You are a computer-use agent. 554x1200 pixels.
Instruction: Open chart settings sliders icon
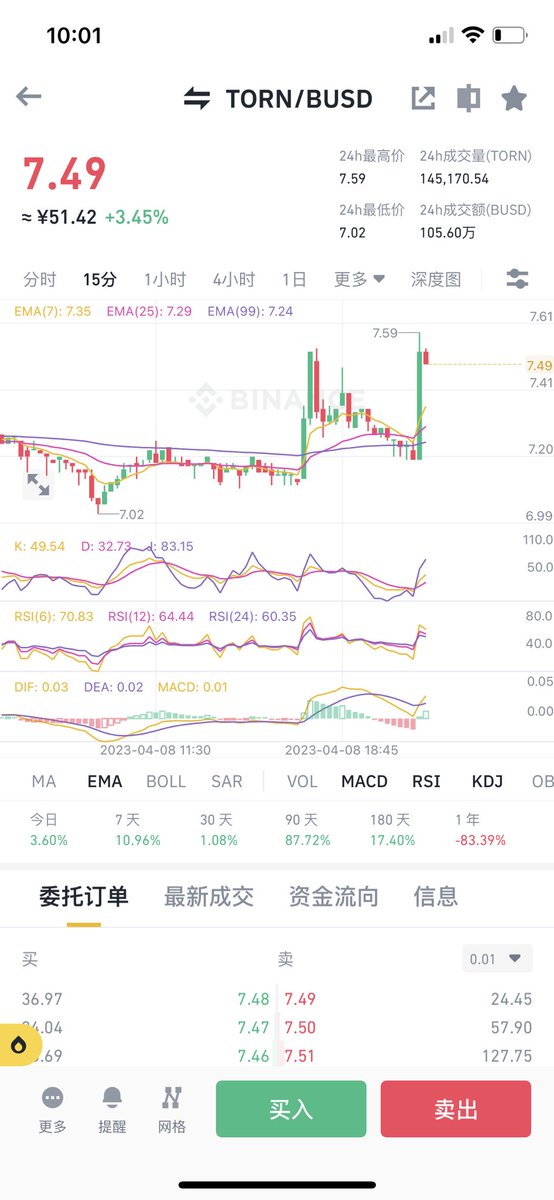(x=517, y=279)
